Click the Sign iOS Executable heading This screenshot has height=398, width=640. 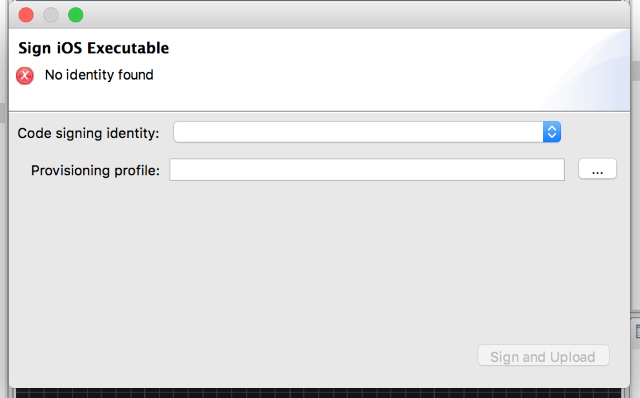coord(93,48)
